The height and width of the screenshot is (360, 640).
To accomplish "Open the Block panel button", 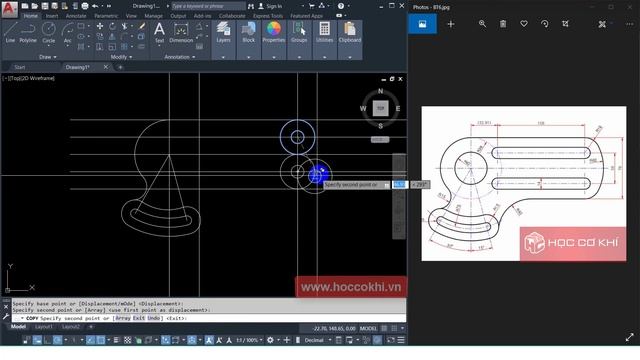I will tap(248, 33).
